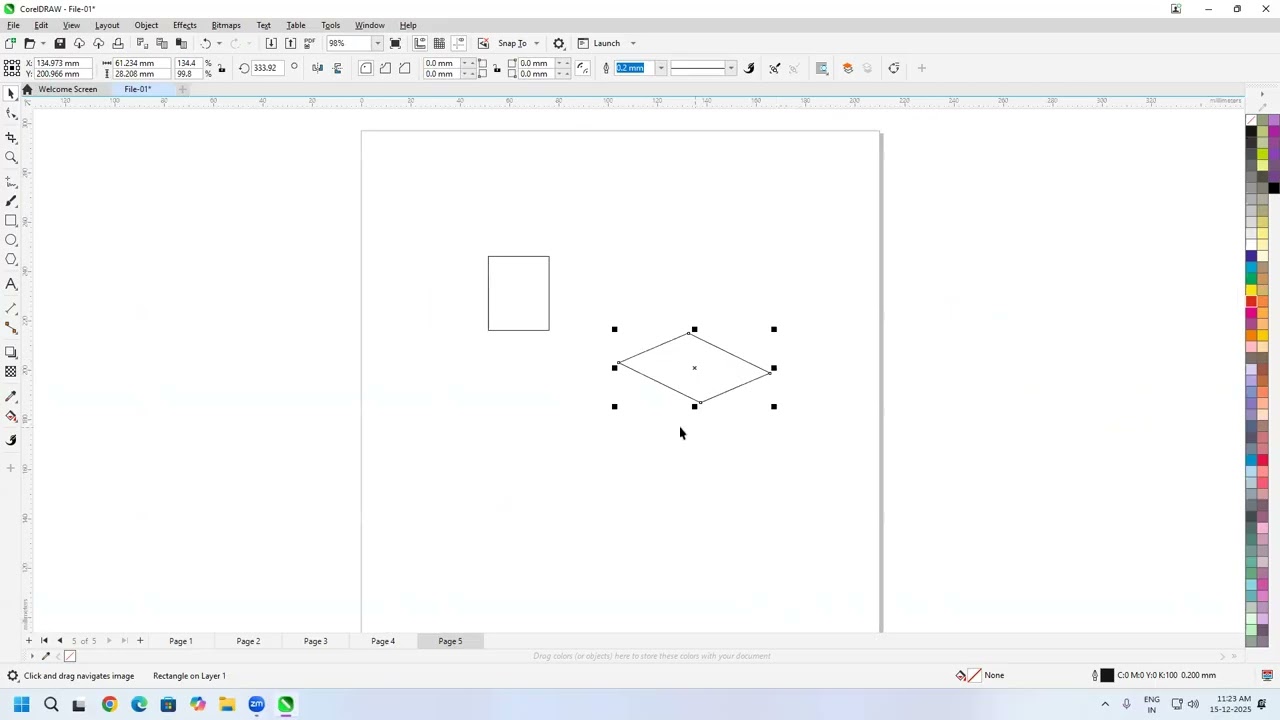Click the object width field
The image size is (1280, 720).
[141, 63]
